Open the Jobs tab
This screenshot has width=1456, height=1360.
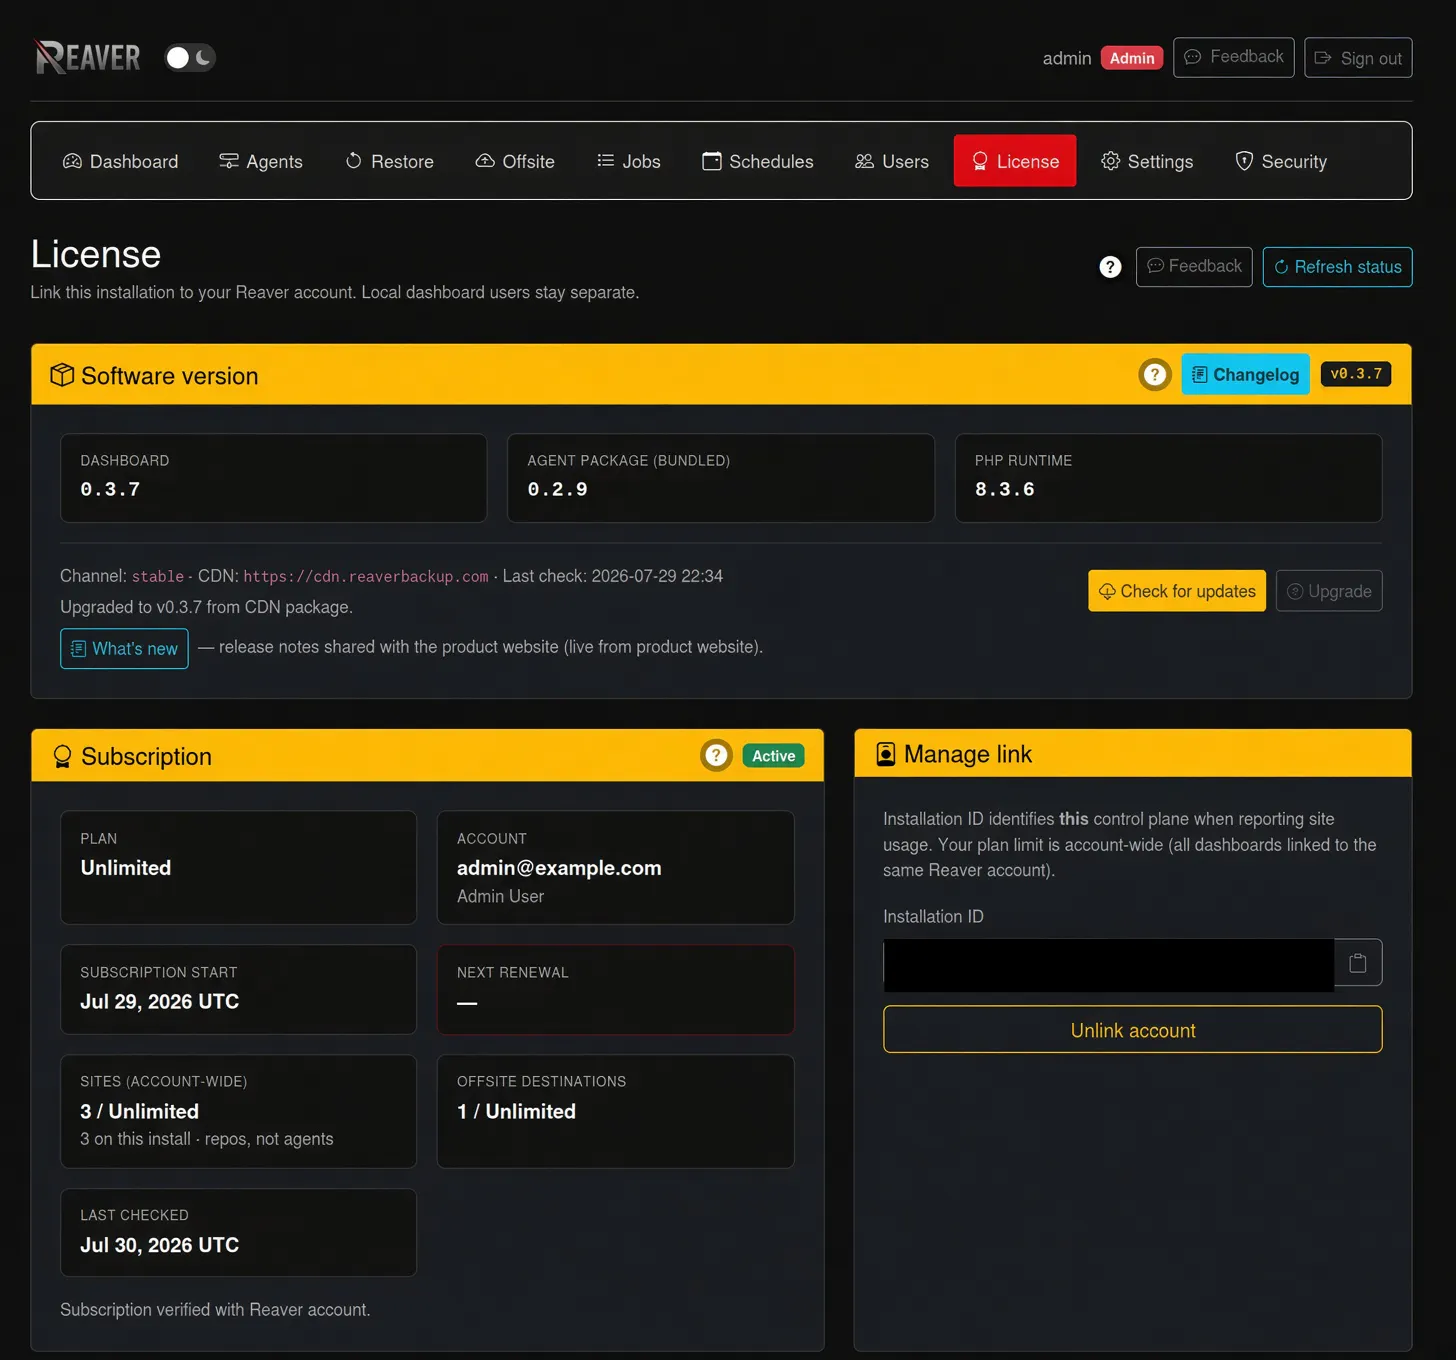click(628, 161)
